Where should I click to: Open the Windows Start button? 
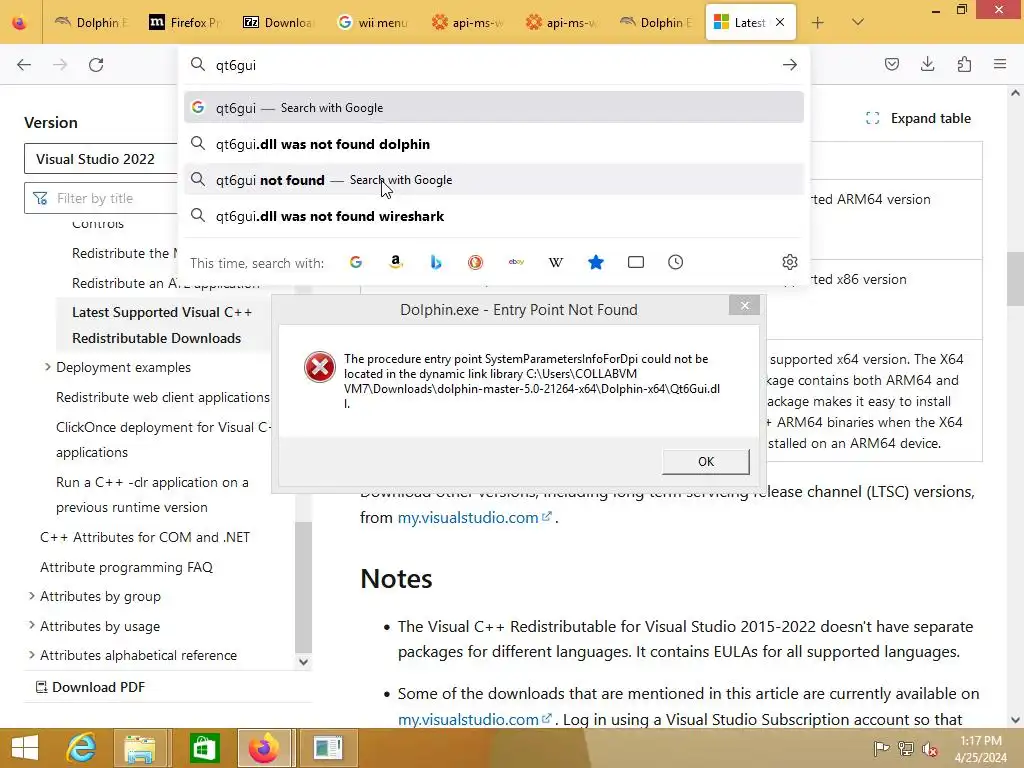pyautogui.click(x=25, y=748)
